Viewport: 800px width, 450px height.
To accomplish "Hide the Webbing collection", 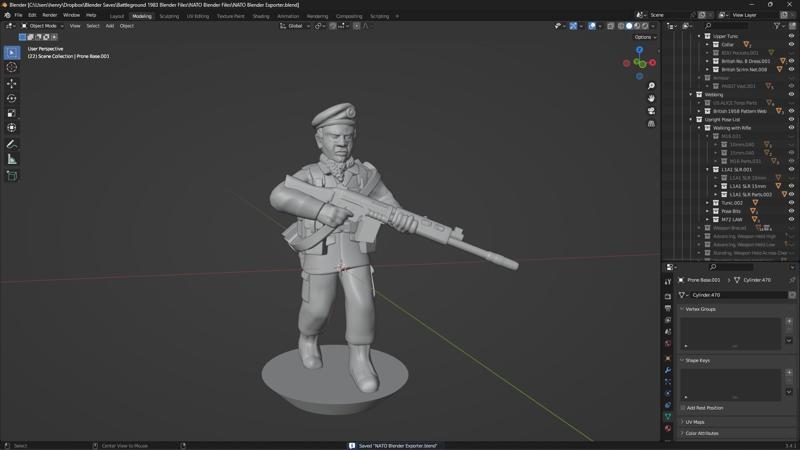I will pos(791,94).
